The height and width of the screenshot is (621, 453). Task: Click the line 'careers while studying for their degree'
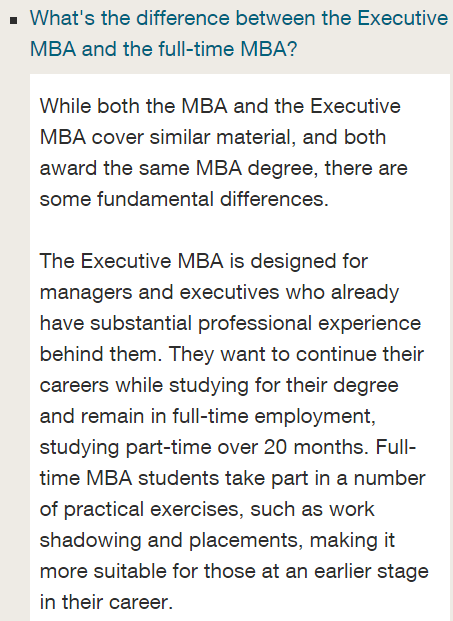219,385
